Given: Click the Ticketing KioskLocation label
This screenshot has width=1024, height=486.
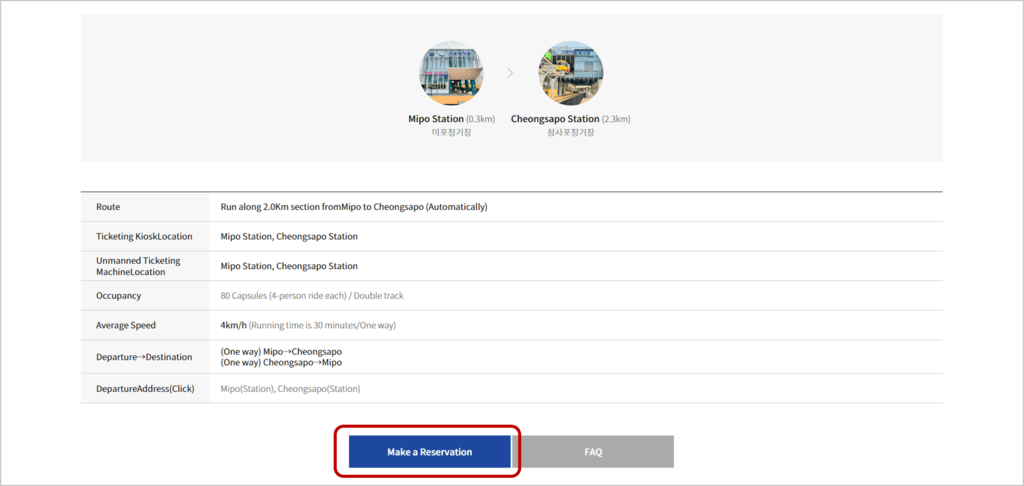Looking at the screenshot, I should pos(144,236).
